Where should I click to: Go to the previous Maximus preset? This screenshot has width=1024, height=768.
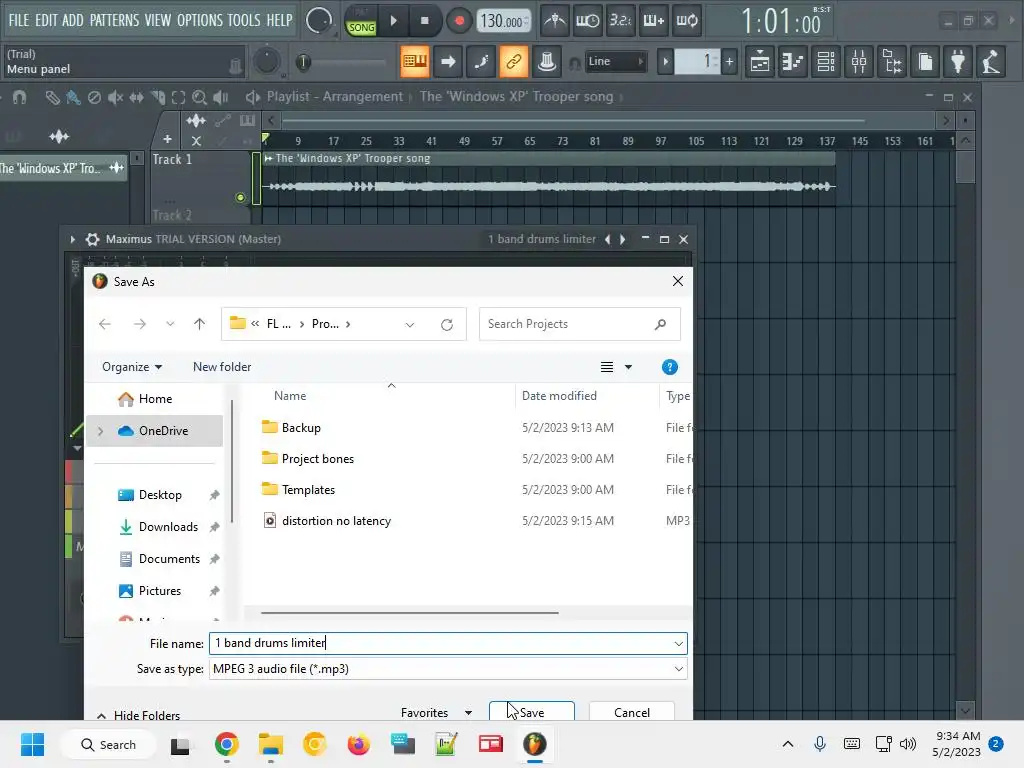[607, 240]
